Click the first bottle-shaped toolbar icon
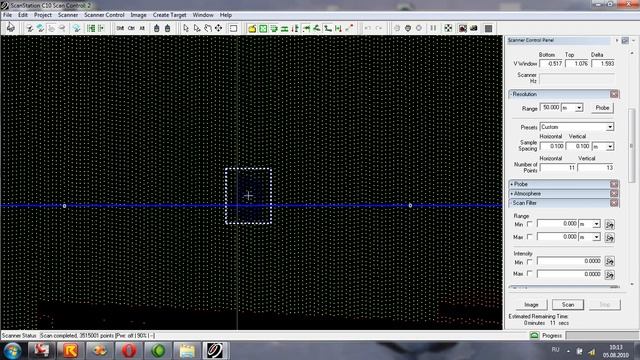The height and width of the screenshot is (360, 640). pos(156,28)
